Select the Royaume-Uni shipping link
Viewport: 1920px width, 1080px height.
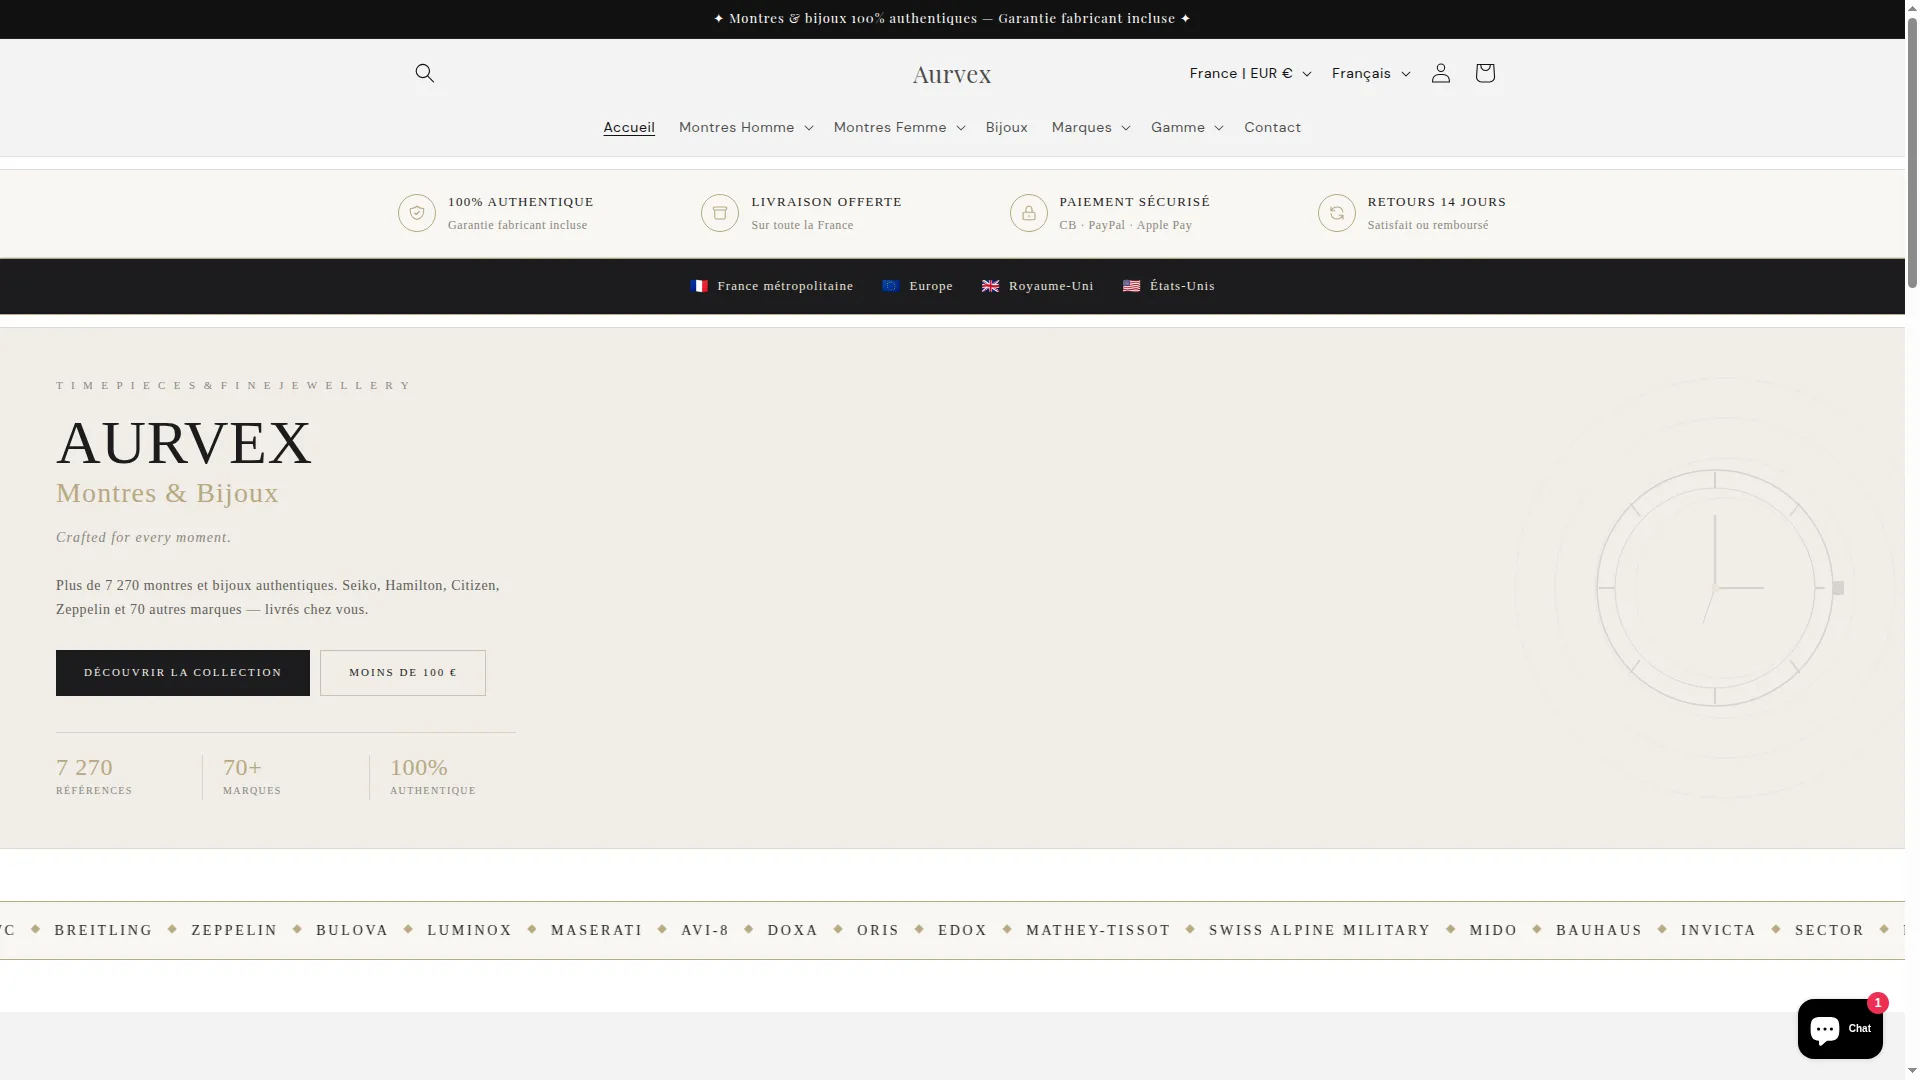(x=1037, y=286)
